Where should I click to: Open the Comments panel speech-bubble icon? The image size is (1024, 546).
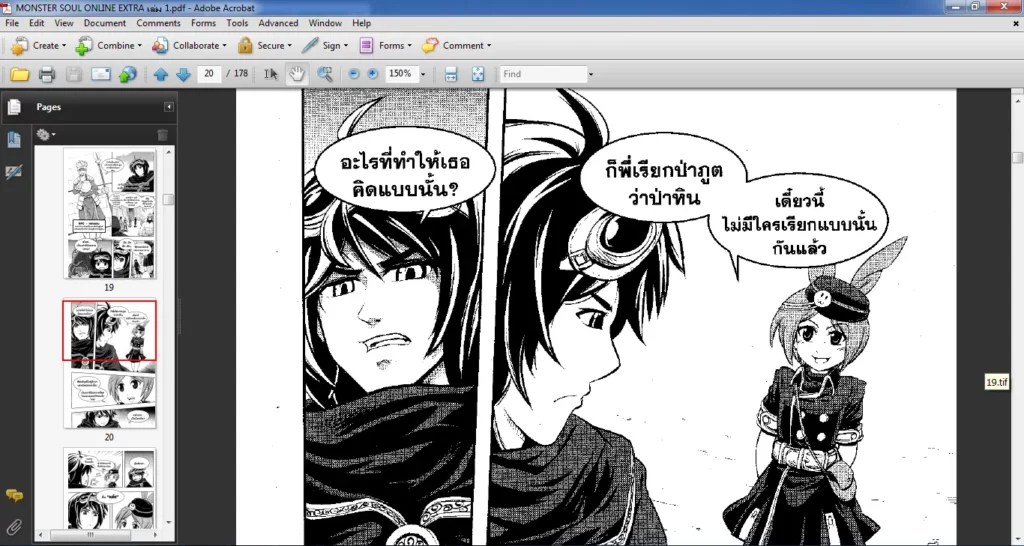14,496
